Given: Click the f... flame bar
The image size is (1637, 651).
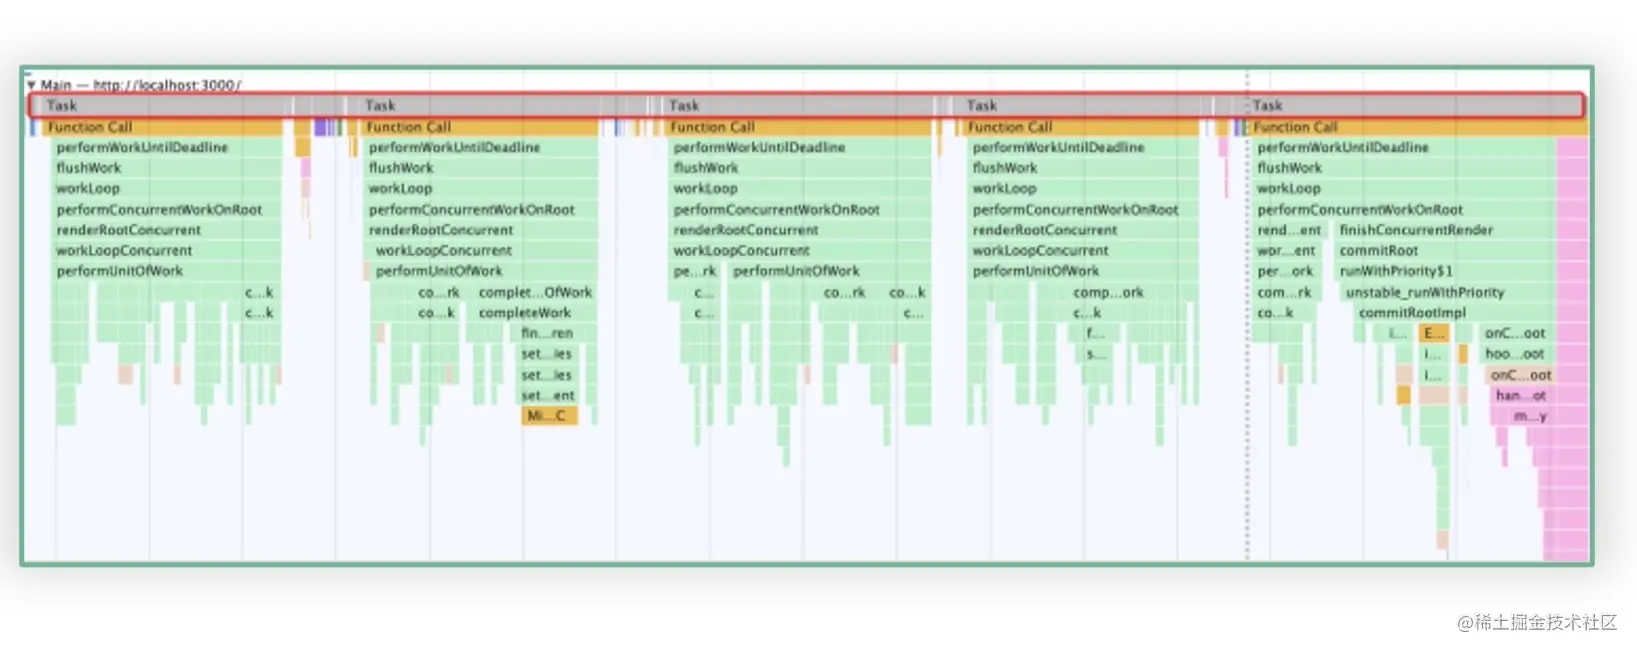Looking at the screenshot, I should coord(1096,333).
